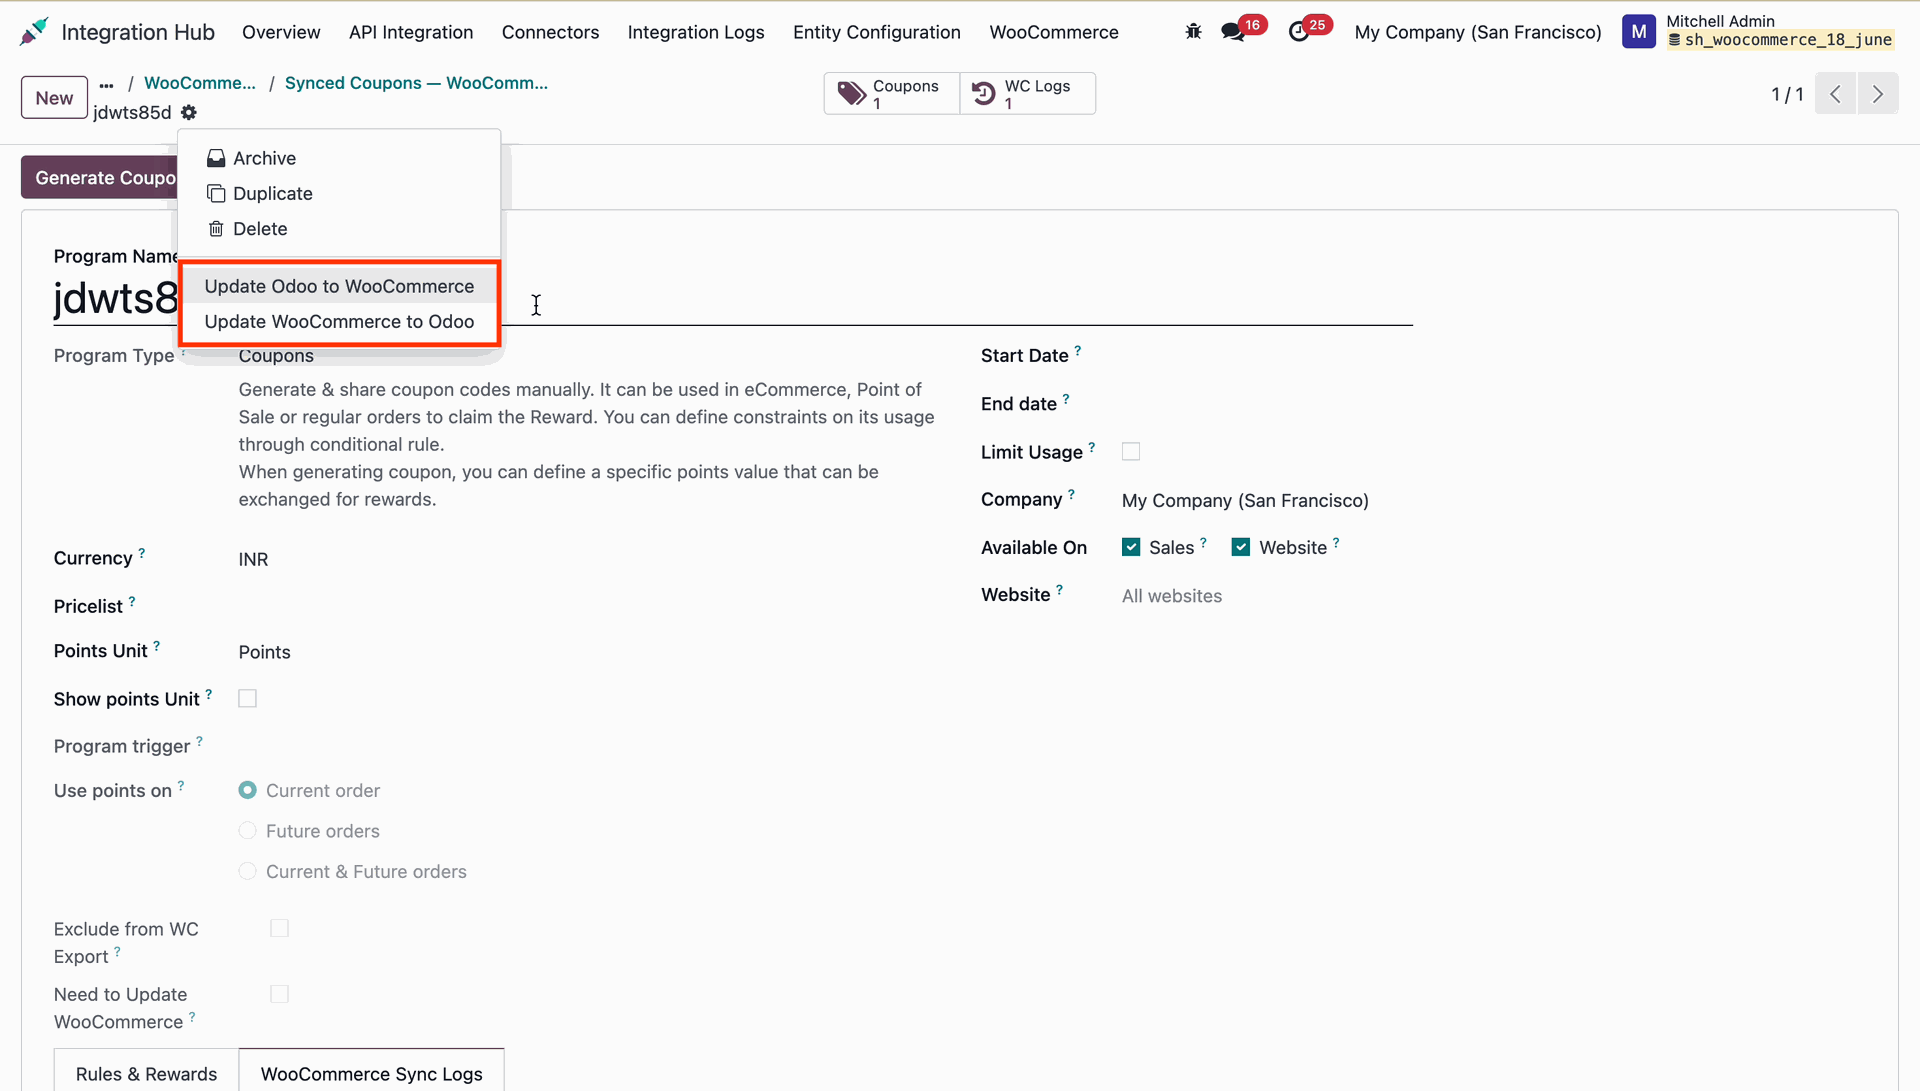Go to next record arrow
The image size is (1920, 1091).
point(1878,94)
